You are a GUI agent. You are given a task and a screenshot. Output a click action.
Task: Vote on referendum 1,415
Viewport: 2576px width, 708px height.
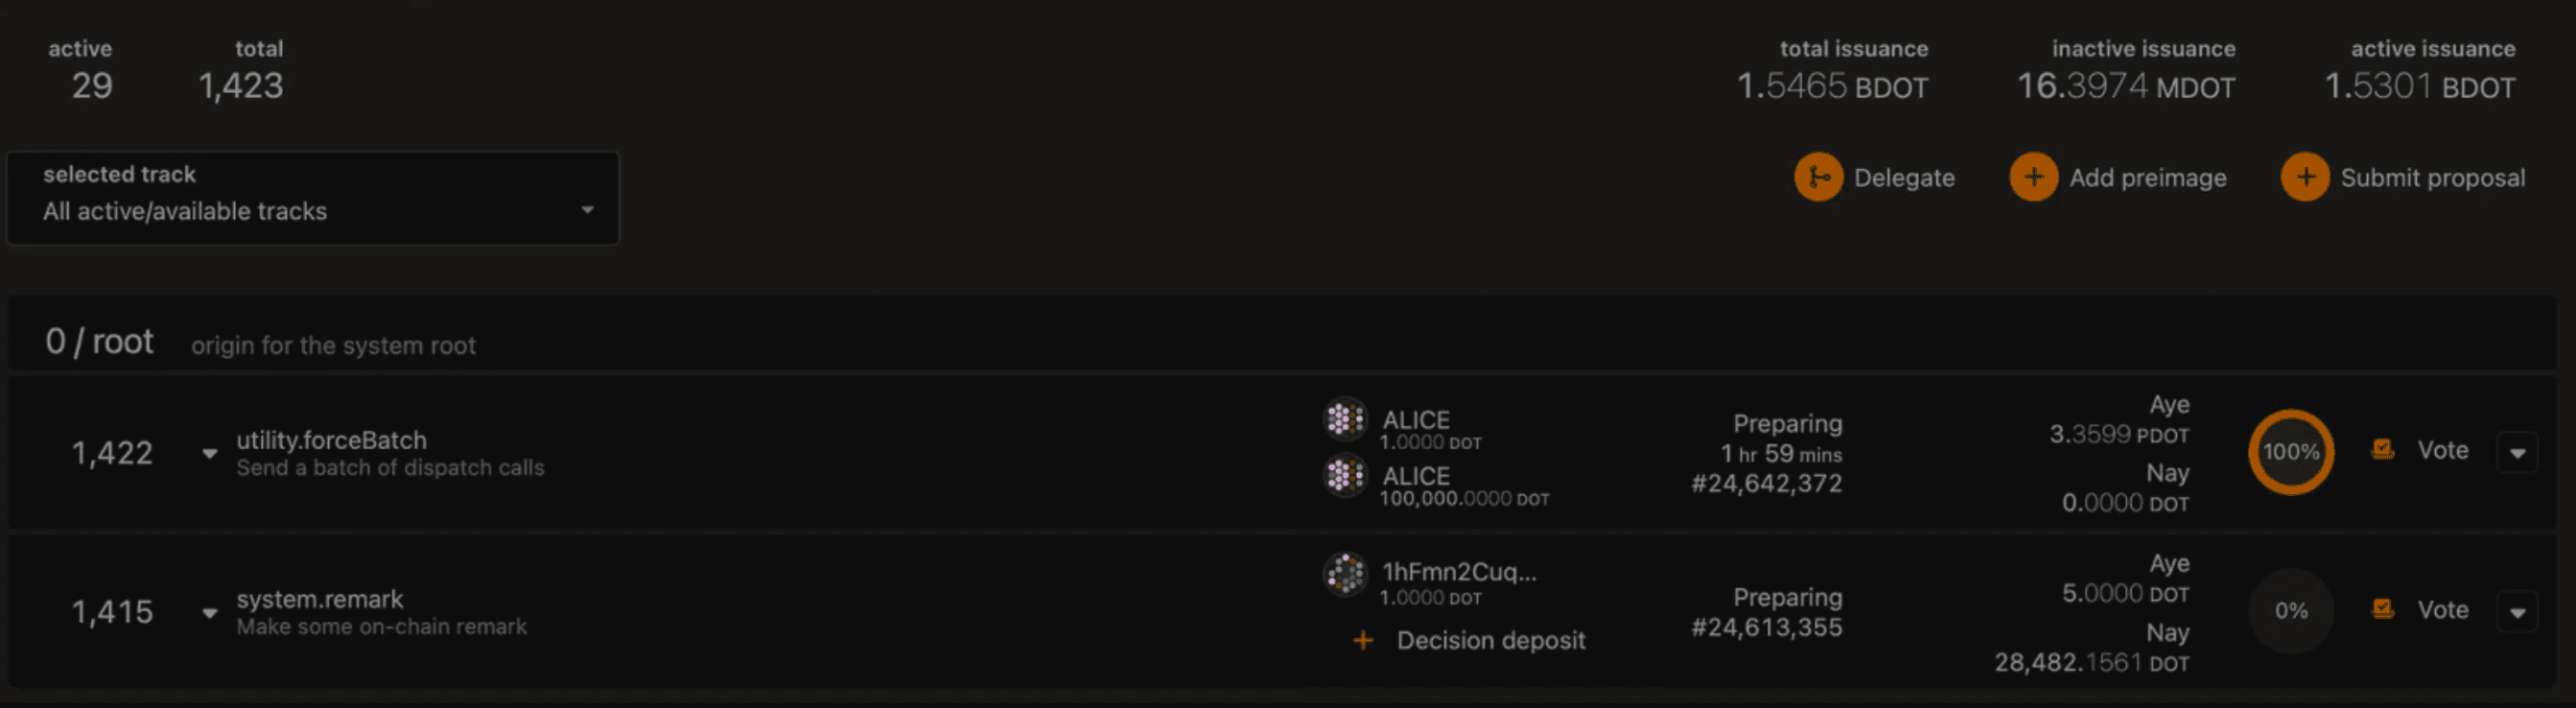coord(2442,610)
